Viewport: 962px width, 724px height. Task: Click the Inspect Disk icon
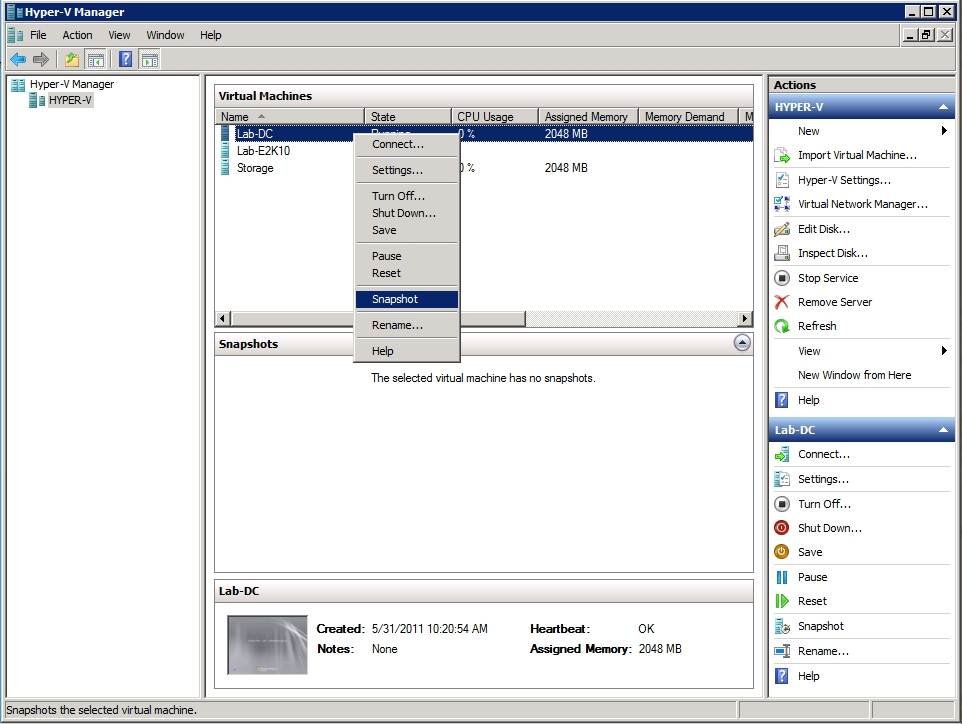click(782, 253)
